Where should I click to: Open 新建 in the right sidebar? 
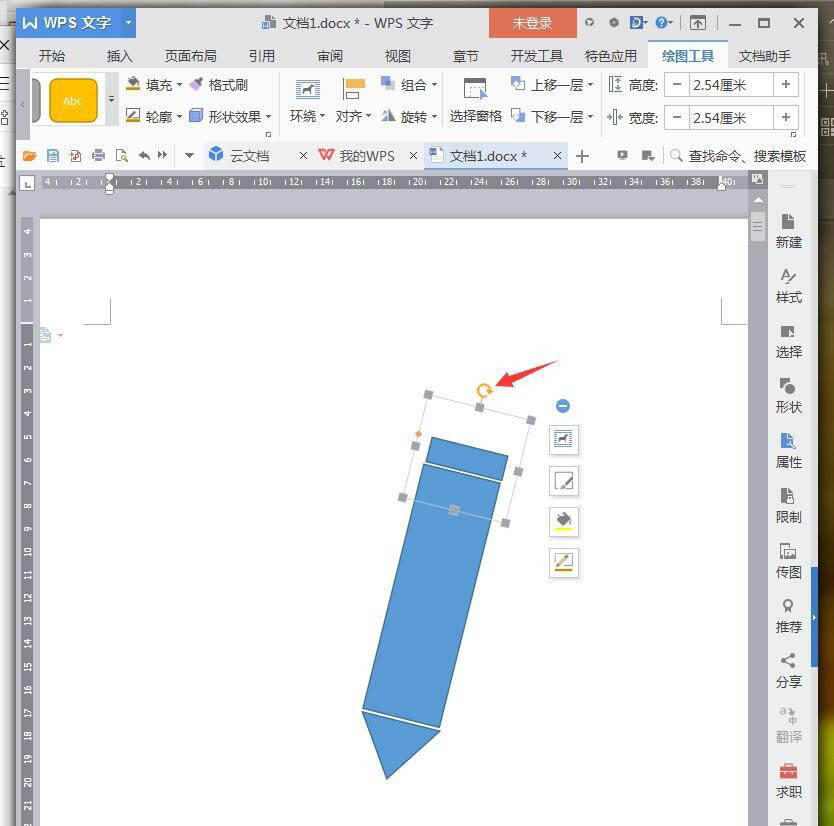pos(788,231)
